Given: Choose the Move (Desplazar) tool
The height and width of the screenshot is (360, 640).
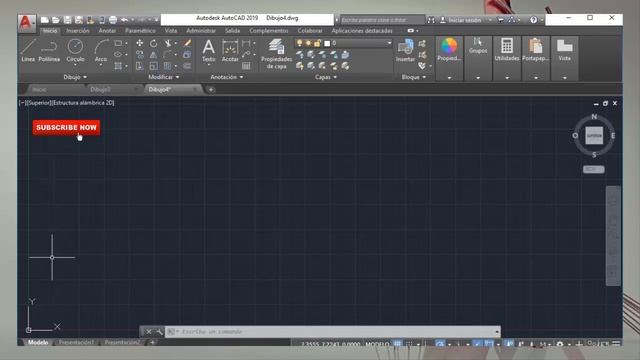Looking at the screenshot, I should (140, 43).
